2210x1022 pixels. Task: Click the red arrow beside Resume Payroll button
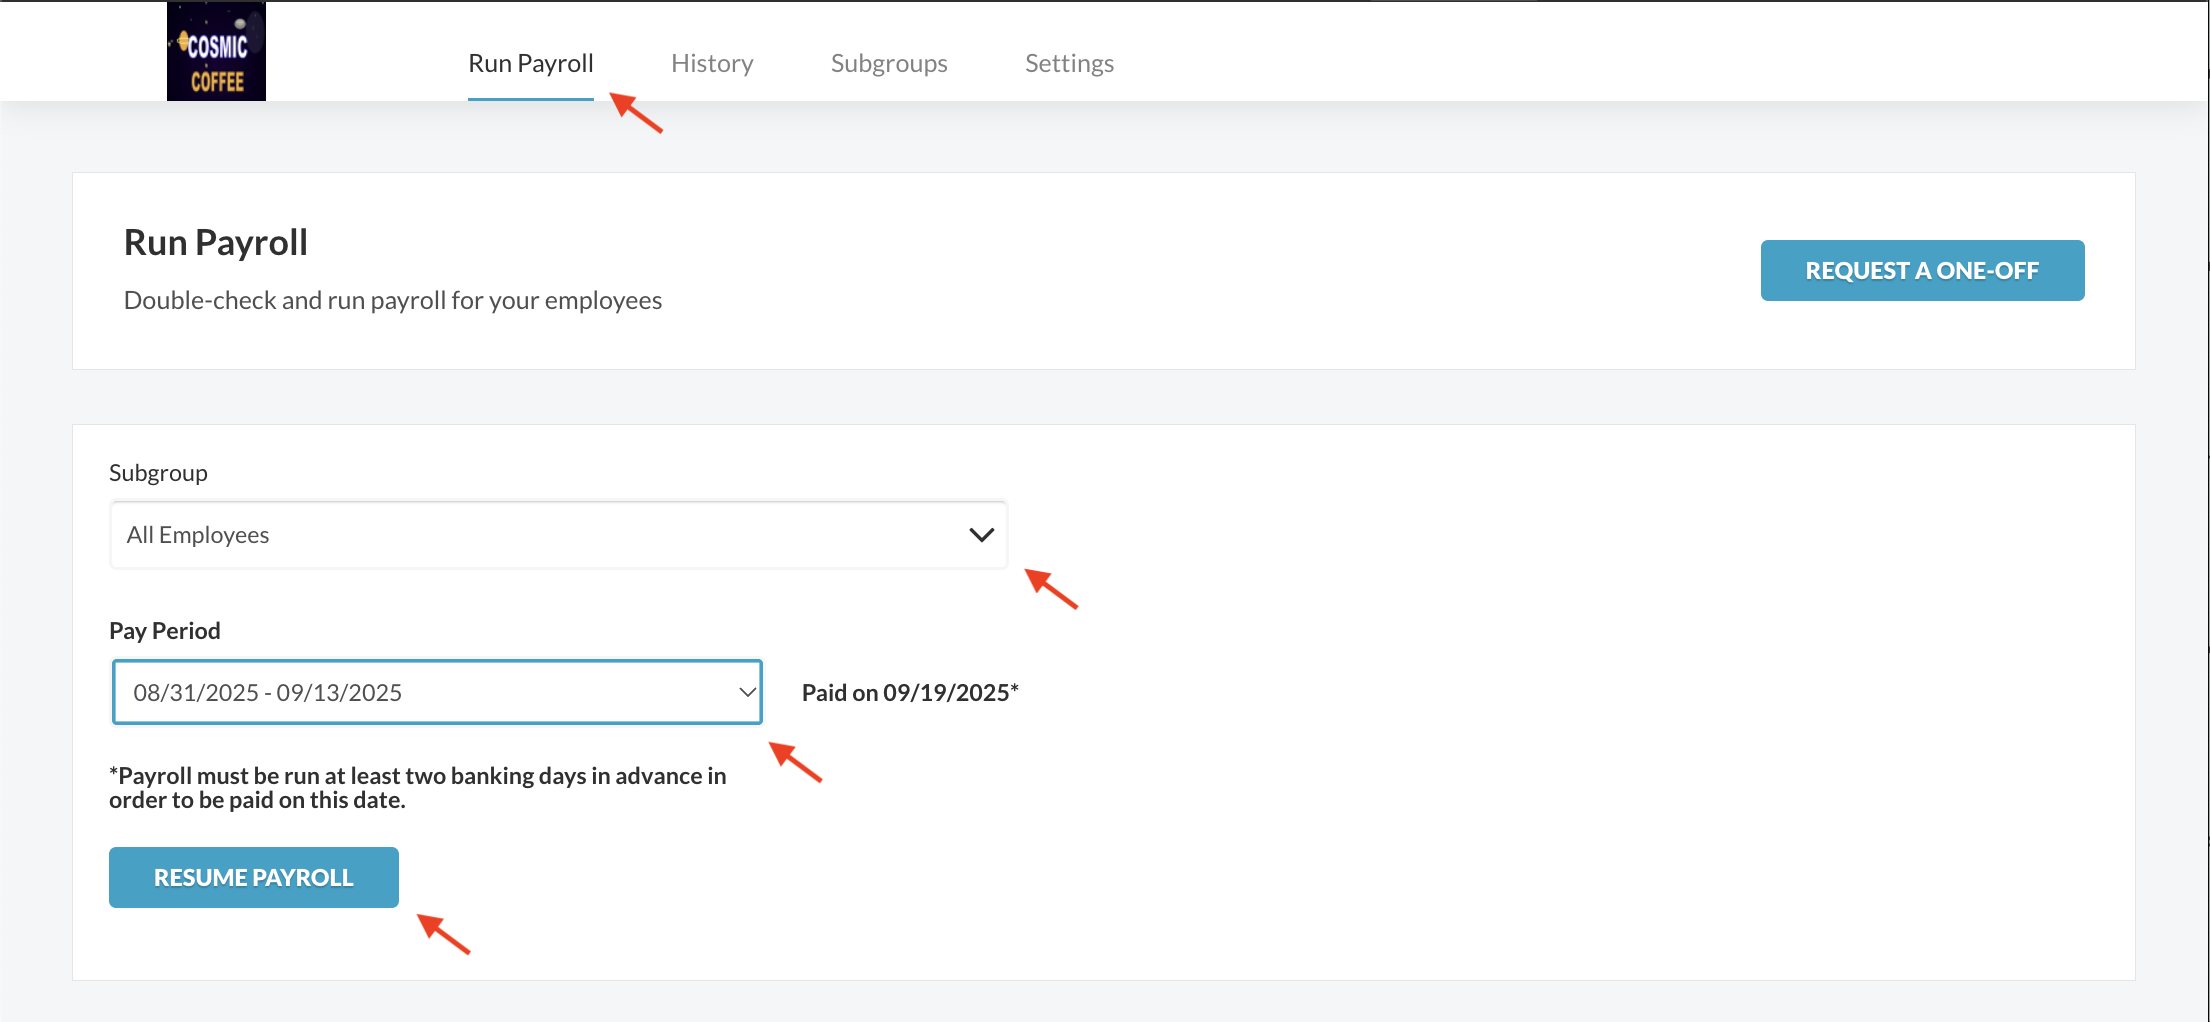pyautogui.click(x=443, y=933)
